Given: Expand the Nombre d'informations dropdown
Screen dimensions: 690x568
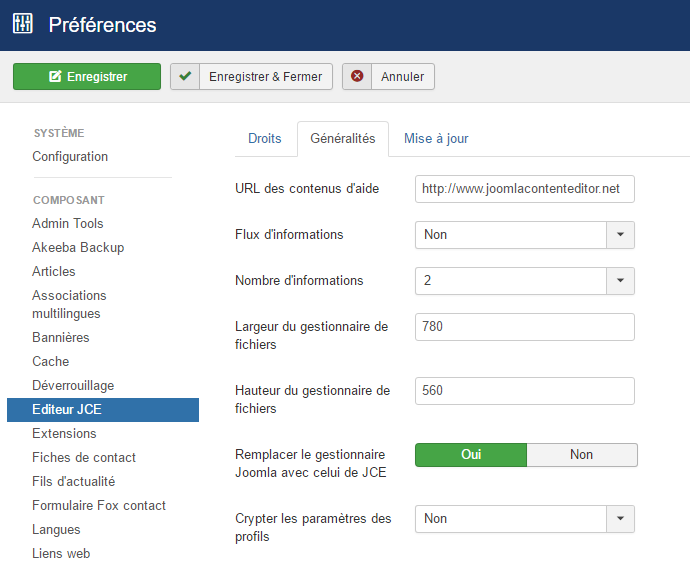Looking at the screenshot, I should coord(525,281).
